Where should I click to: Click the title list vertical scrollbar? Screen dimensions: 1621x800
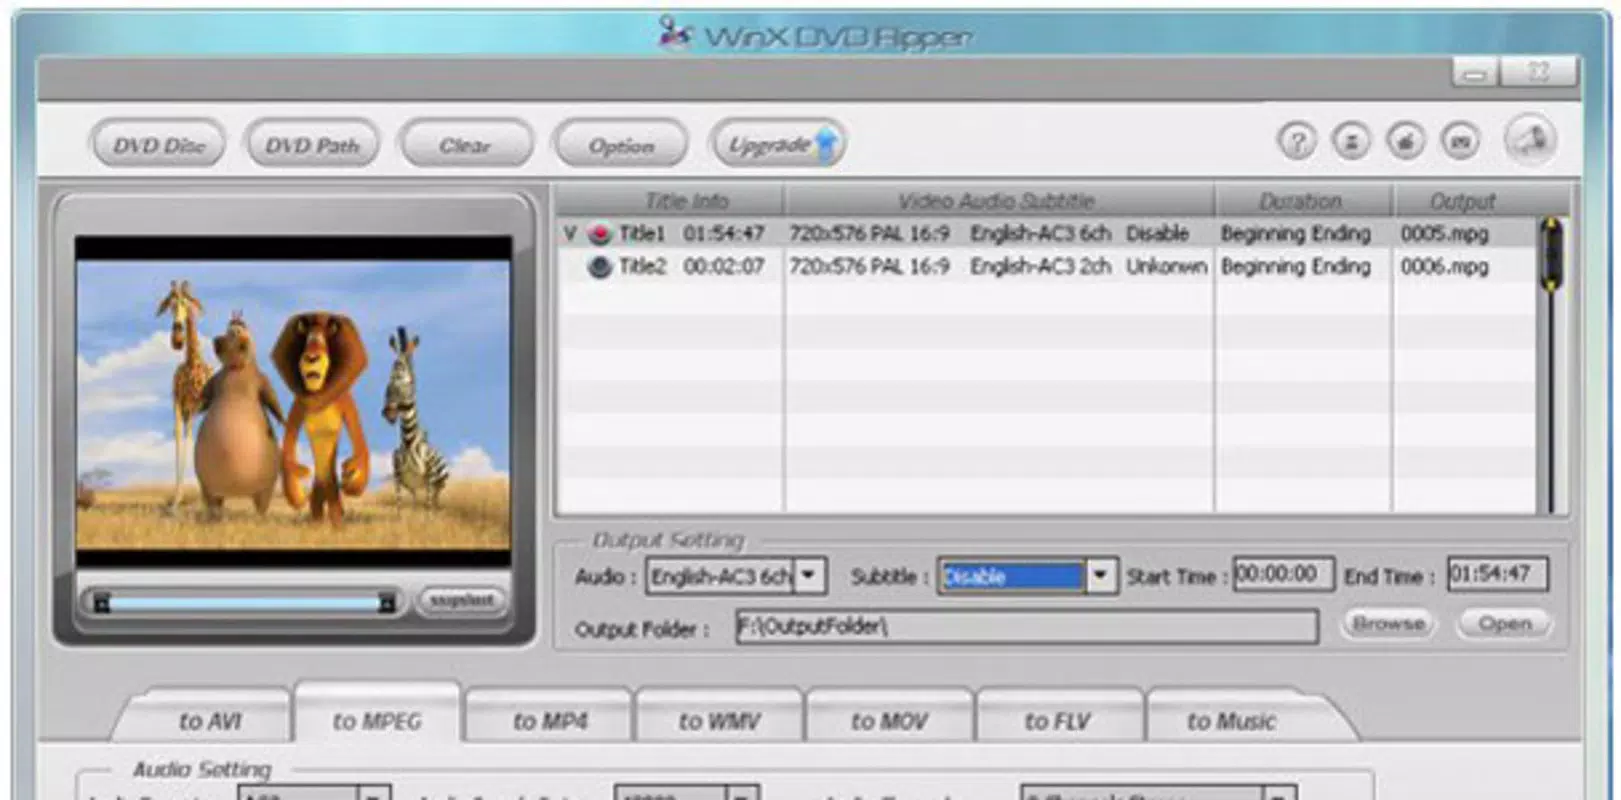[x=1551, y=365]
